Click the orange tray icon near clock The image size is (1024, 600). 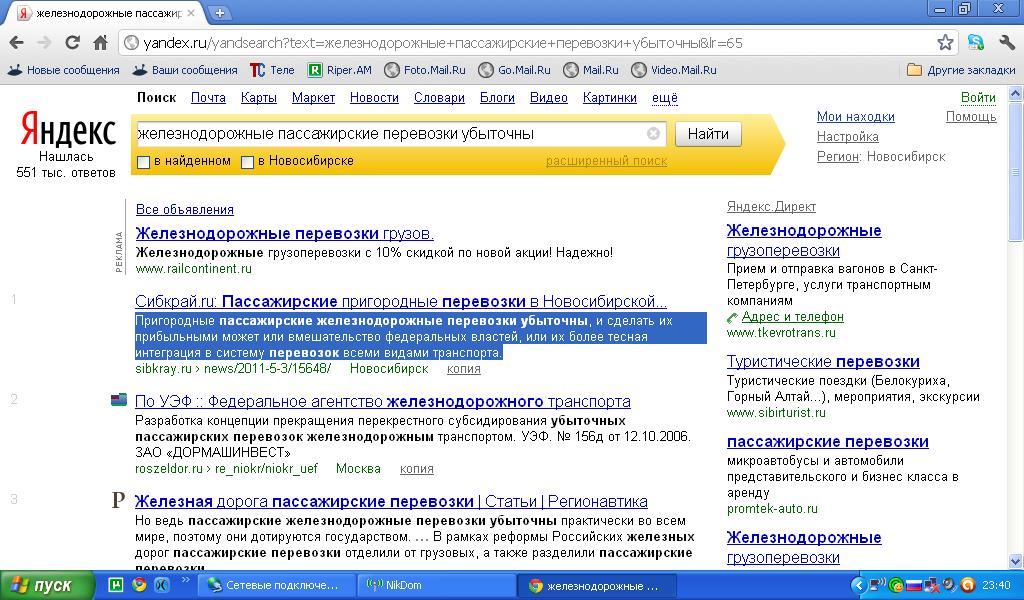pyautogui.click(x=968, y=586)
